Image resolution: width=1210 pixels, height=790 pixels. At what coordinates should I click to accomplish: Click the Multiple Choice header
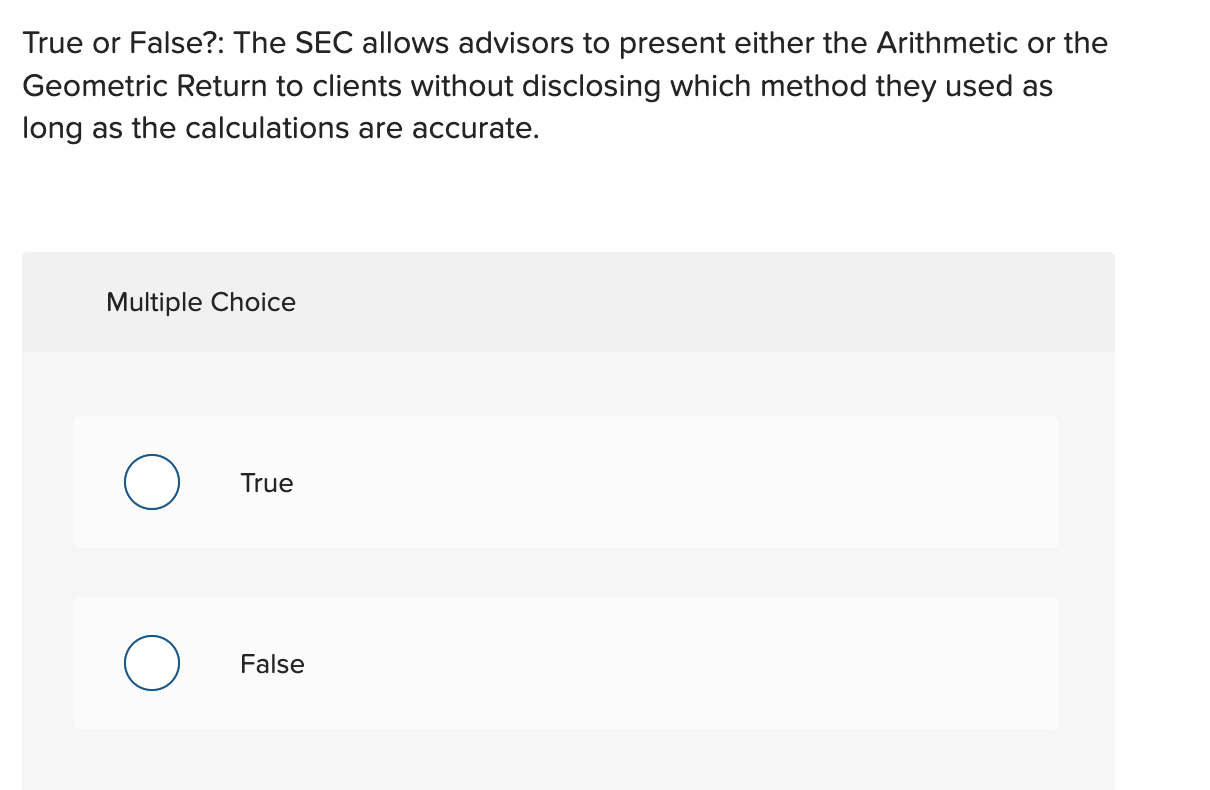pyautogui.click(x=200, y=302)
